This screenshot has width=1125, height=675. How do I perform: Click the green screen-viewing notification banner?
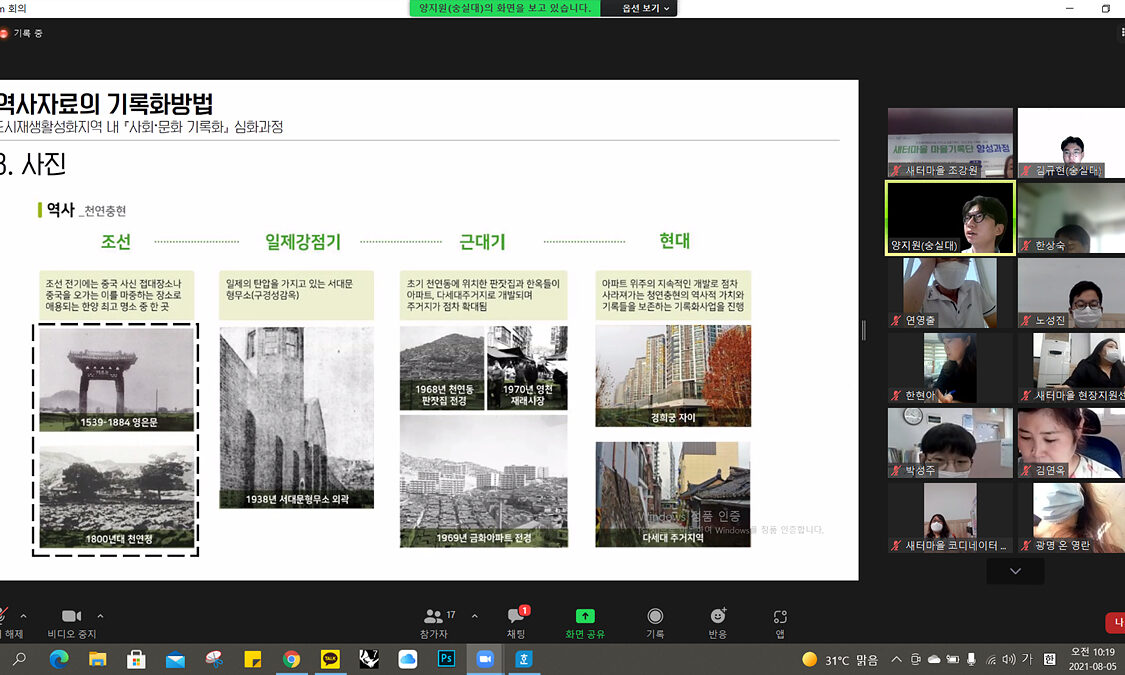point(504,8)
